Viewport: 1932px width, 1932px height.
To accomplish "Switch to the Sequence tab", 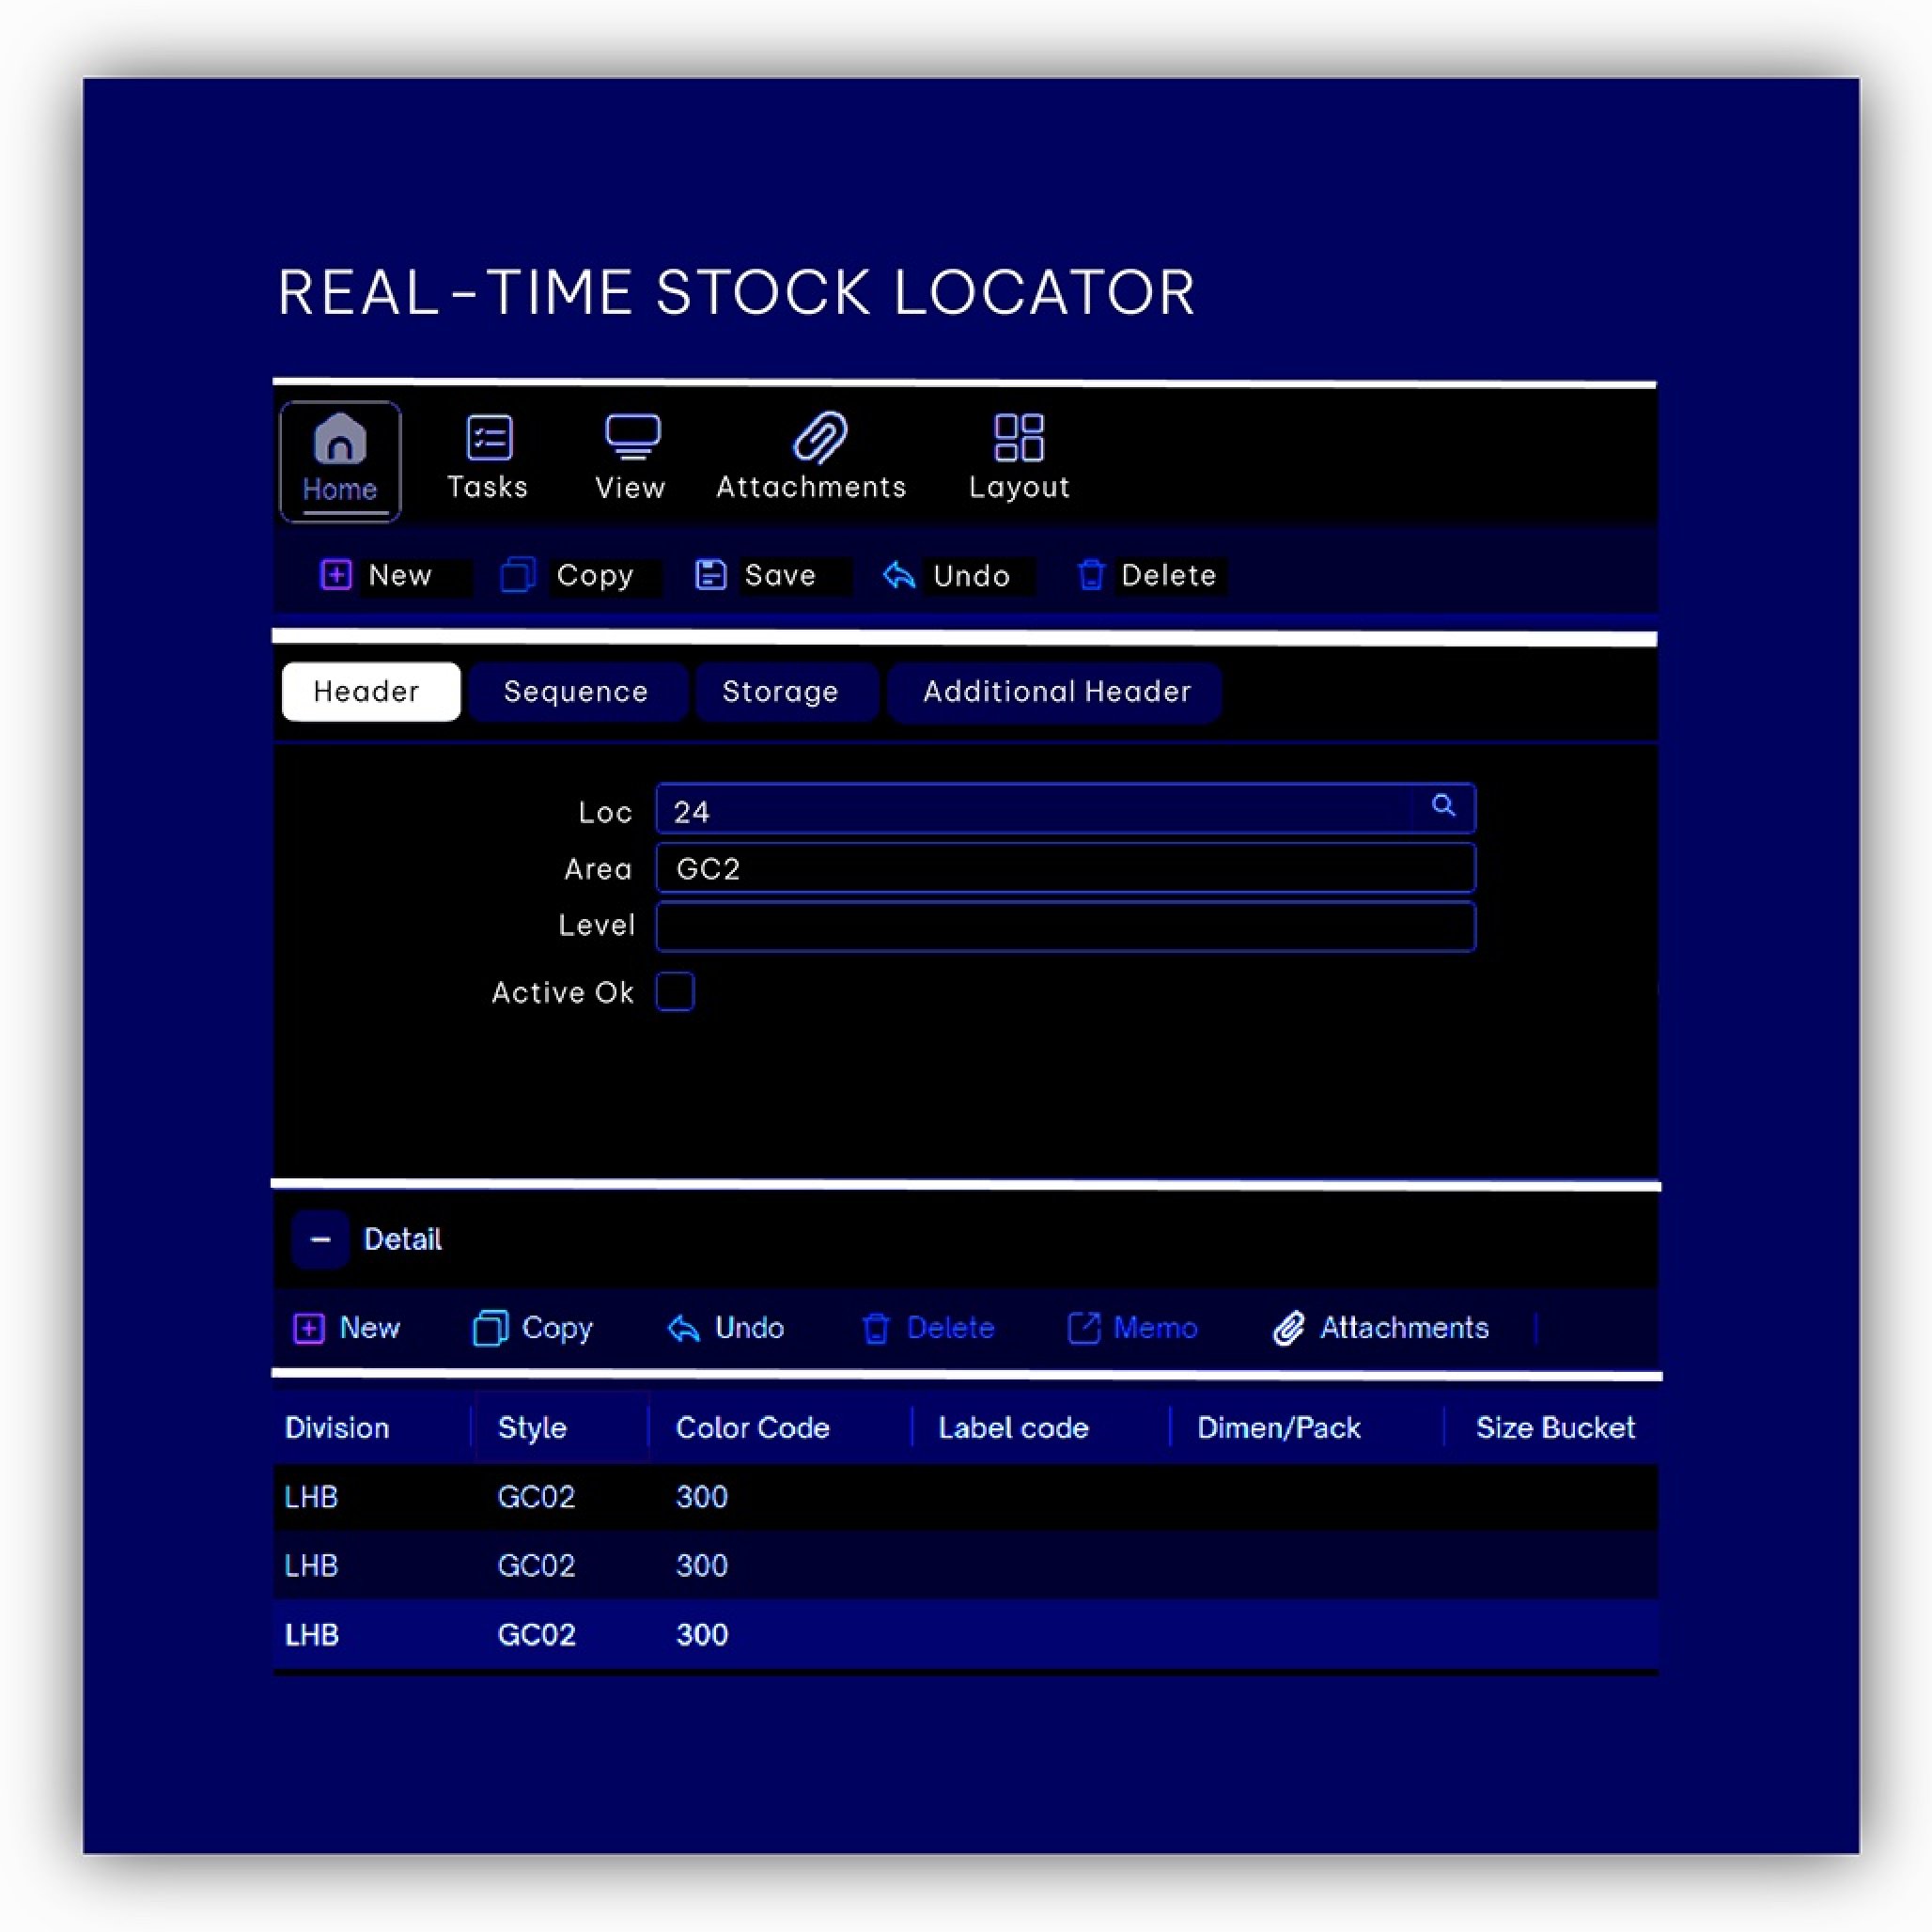I will [x=576, y=691].
